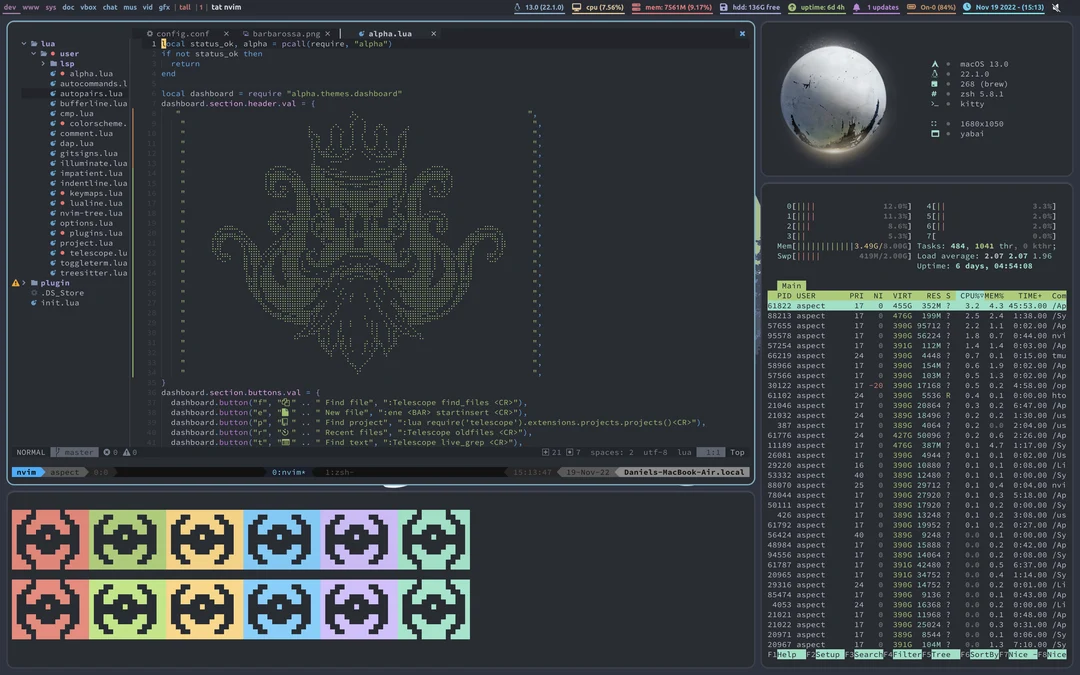Click the hdd free space widget
Image resolution: width=1080 pixels, height=675 pixels.
click(749, 8)
